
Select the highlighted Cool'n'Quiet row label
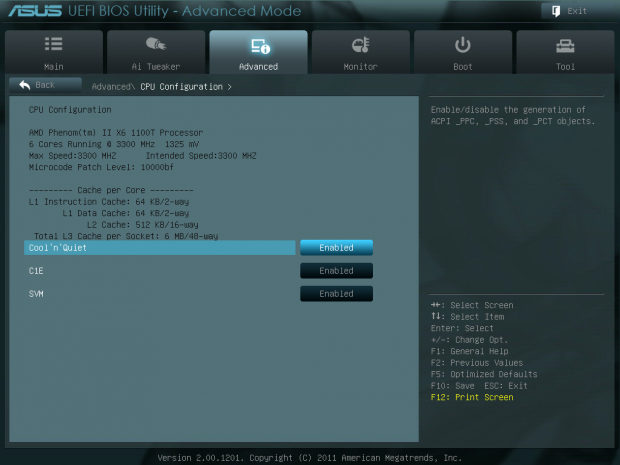click(x=58, y=248)
